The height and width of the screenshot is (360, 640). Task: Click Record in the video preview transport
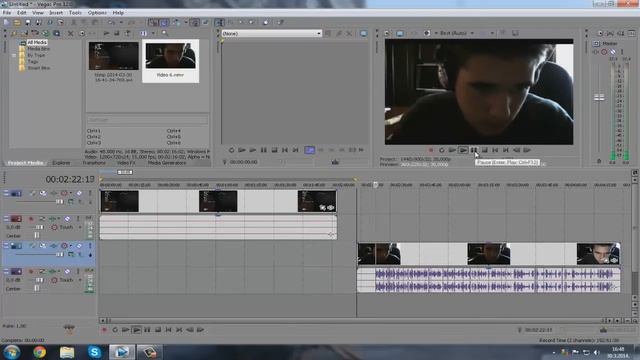click(x=431, y=150)
